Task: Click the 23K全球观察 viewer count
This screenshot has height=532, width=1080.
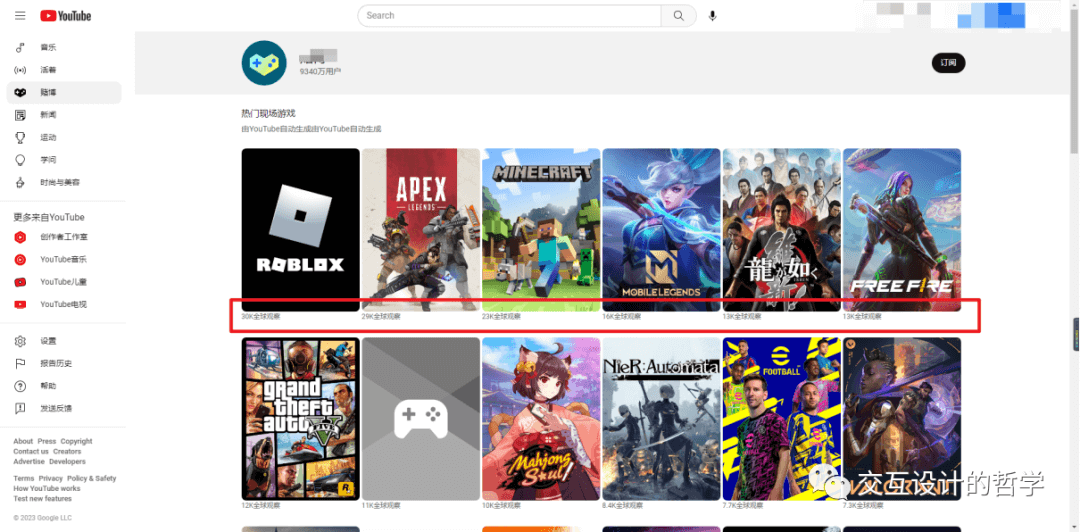Action: point(501,317)
